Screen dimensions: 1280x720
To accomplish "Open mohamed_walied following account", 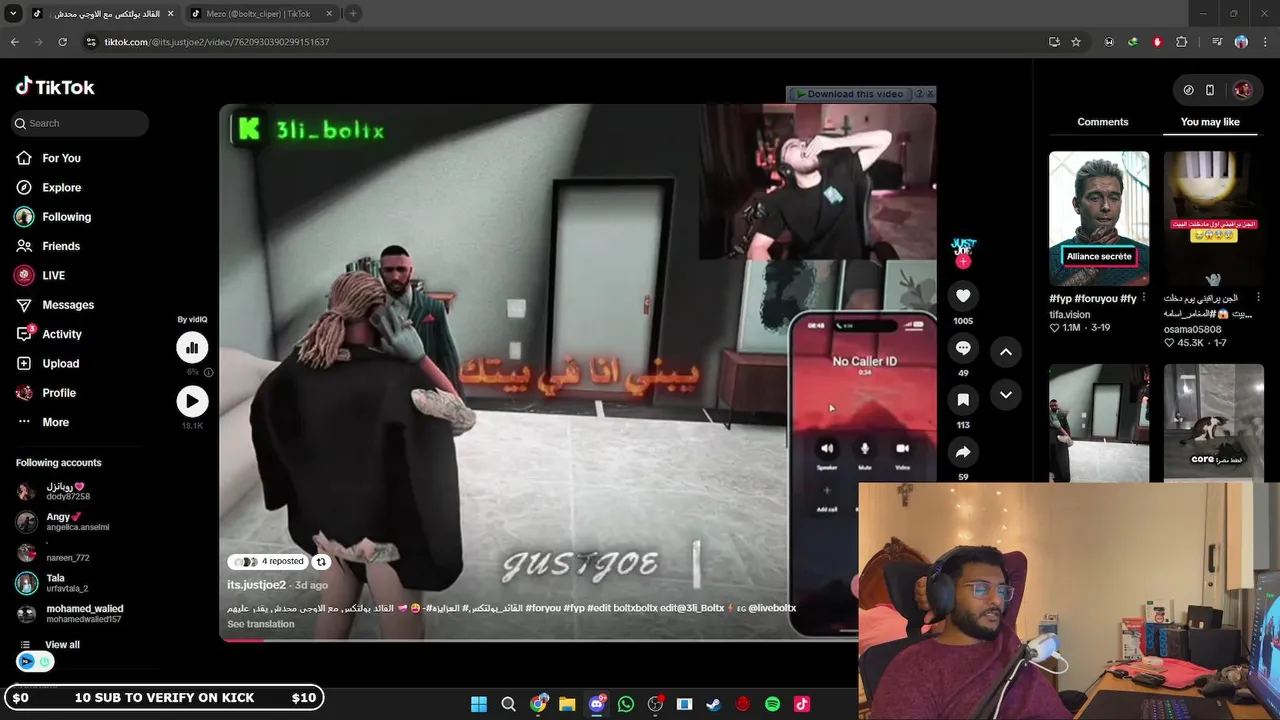I will pos(70,614).
